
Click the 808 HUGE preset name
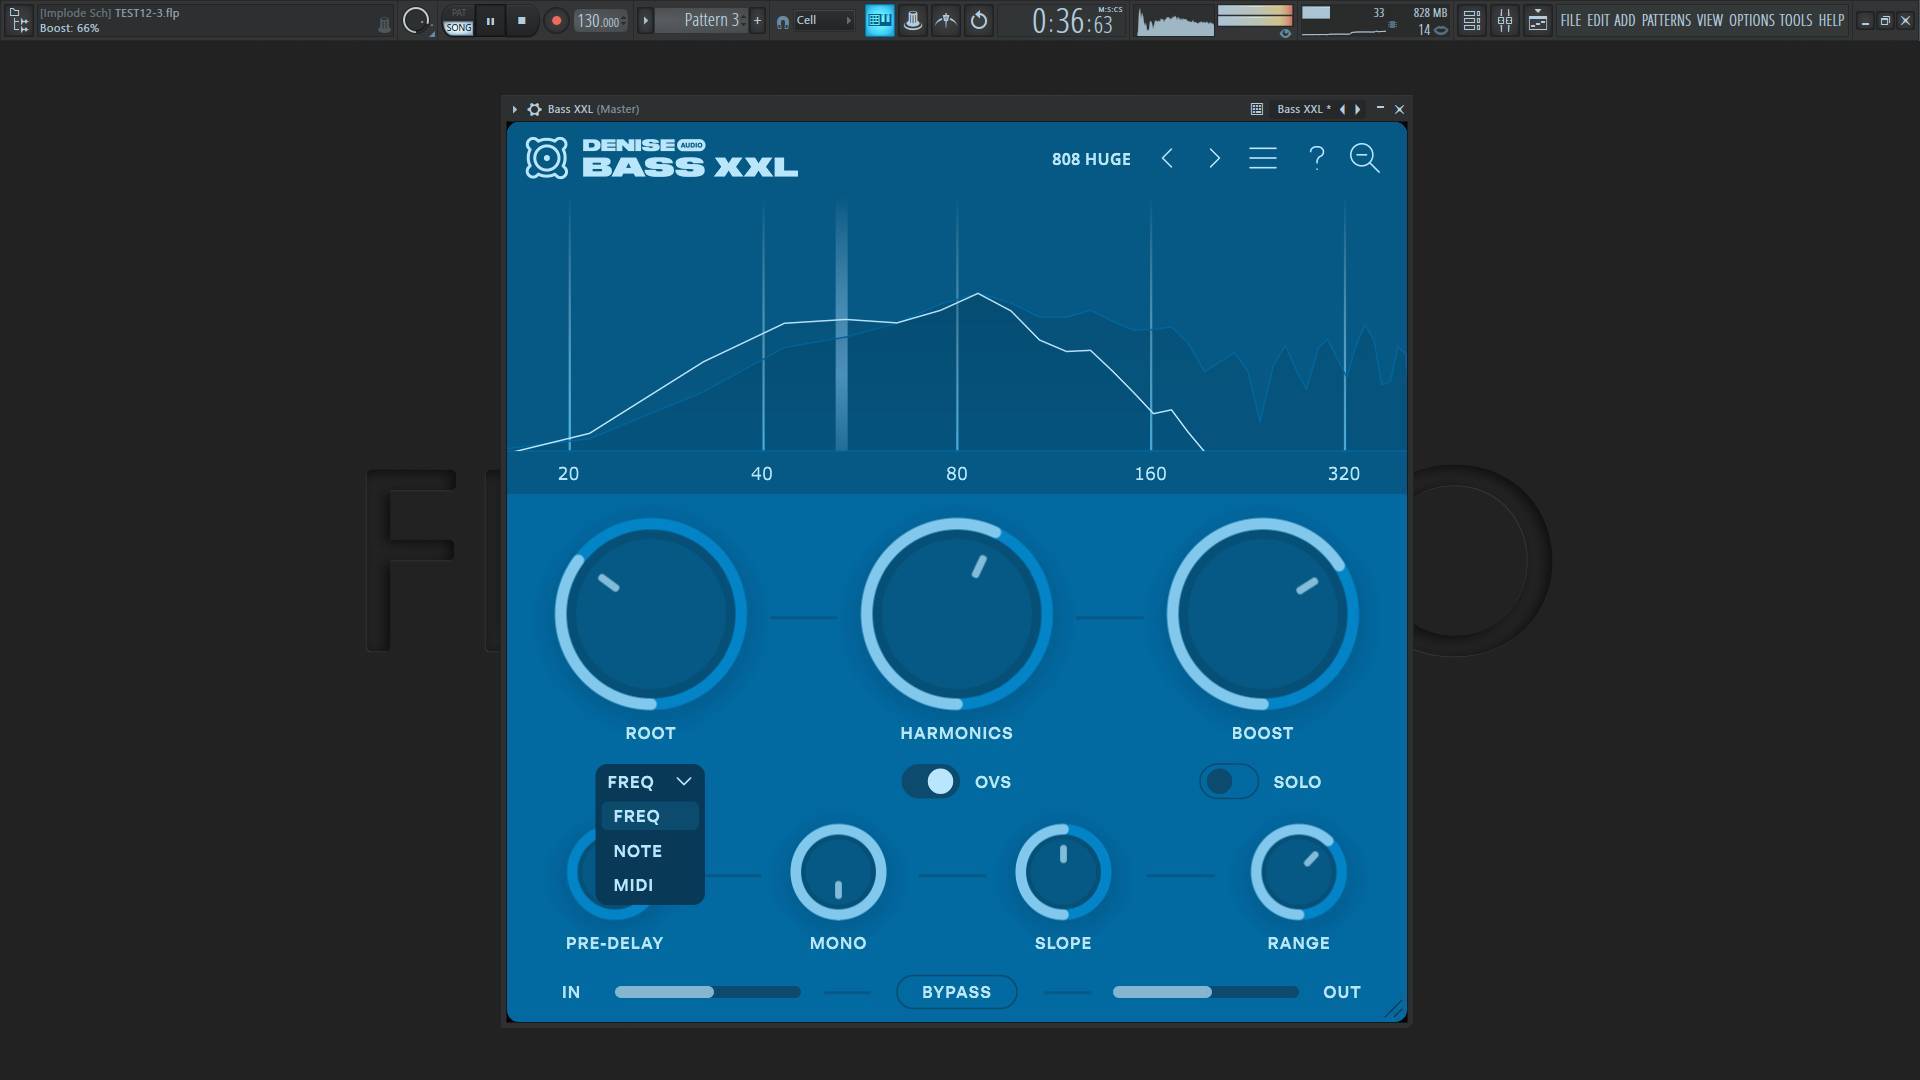click(x=1091, y=159)
